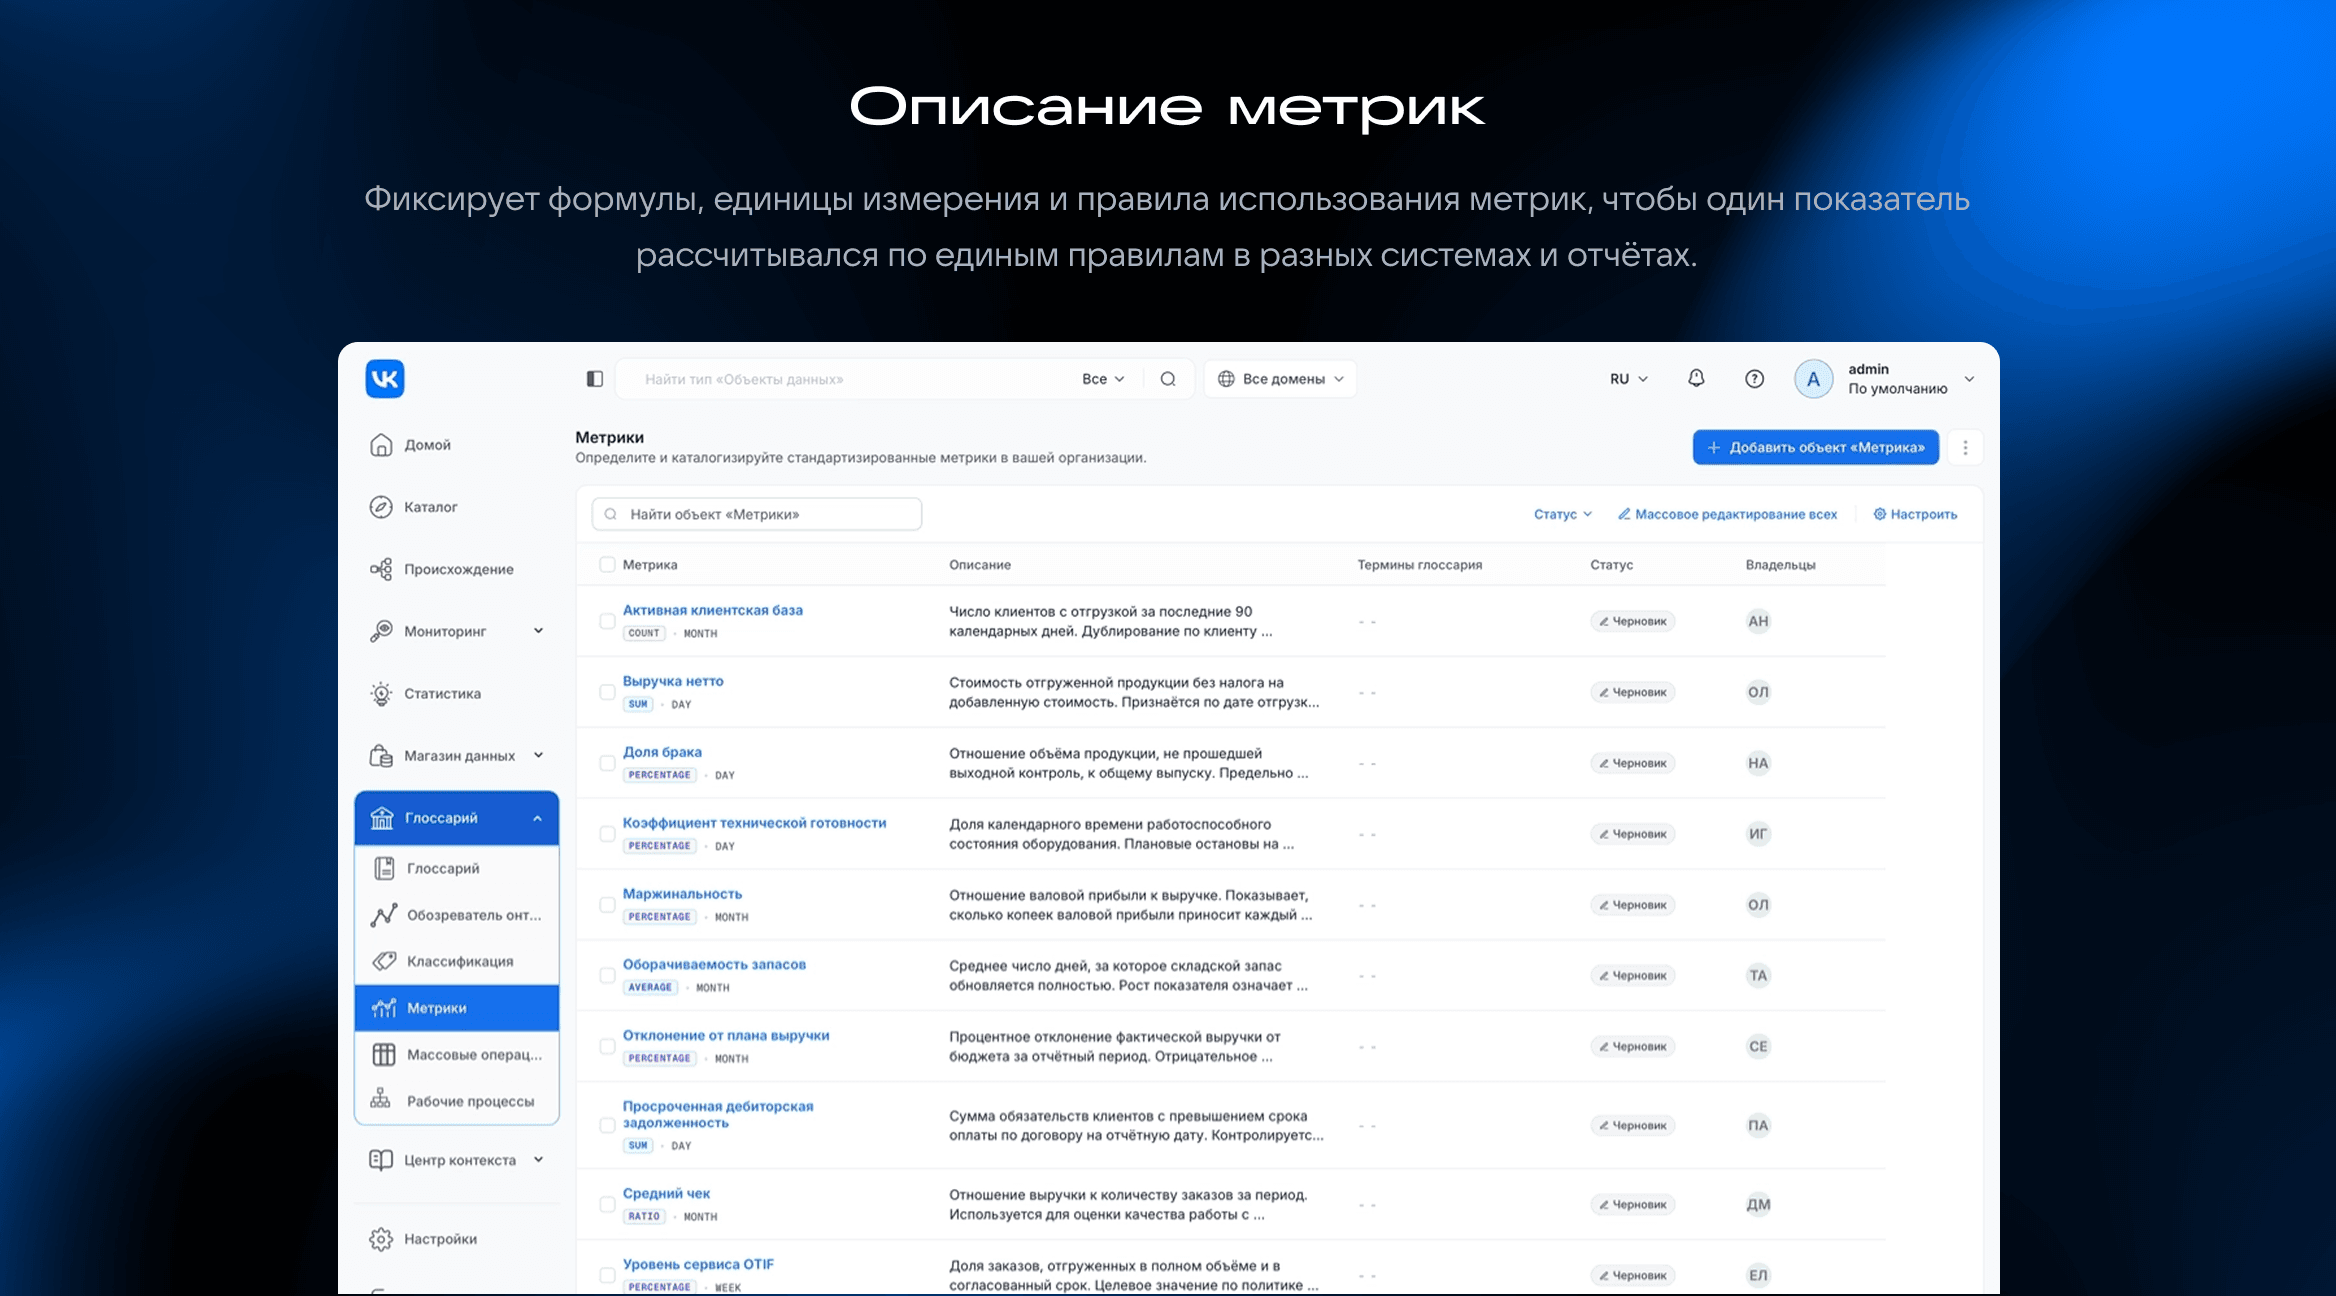Click owner avatar АН in first row
This screenshot has height=1296, width=2336.
coord(1758,621)
